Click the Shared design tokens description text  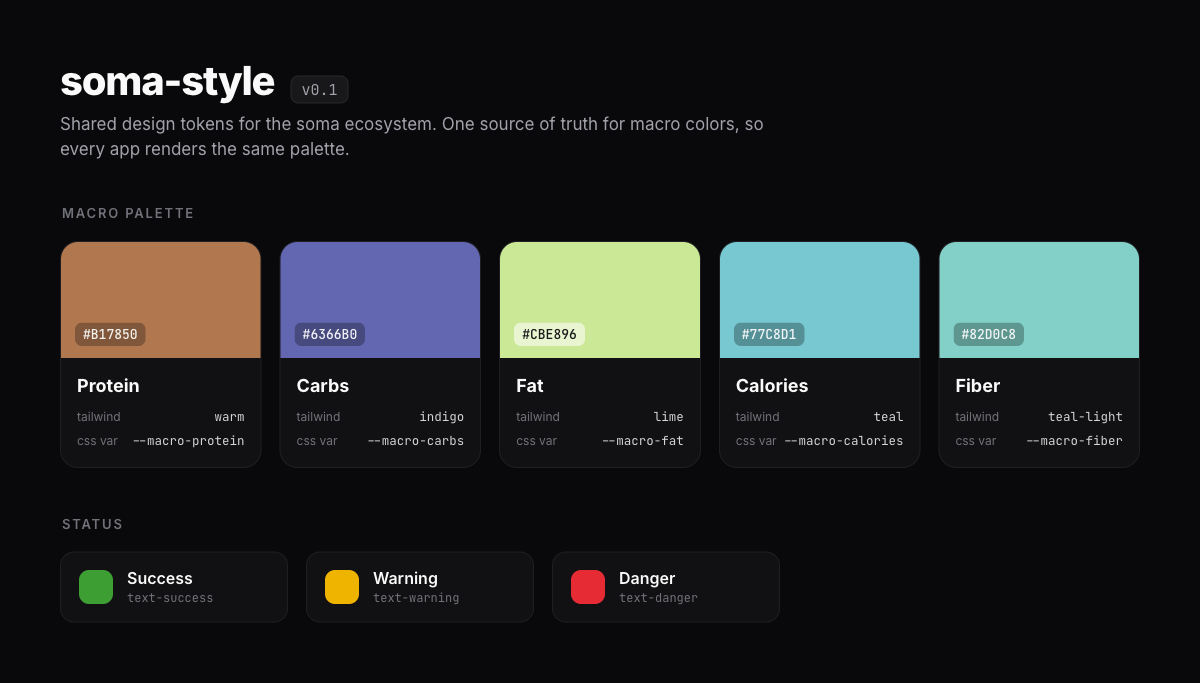(412, 137)
